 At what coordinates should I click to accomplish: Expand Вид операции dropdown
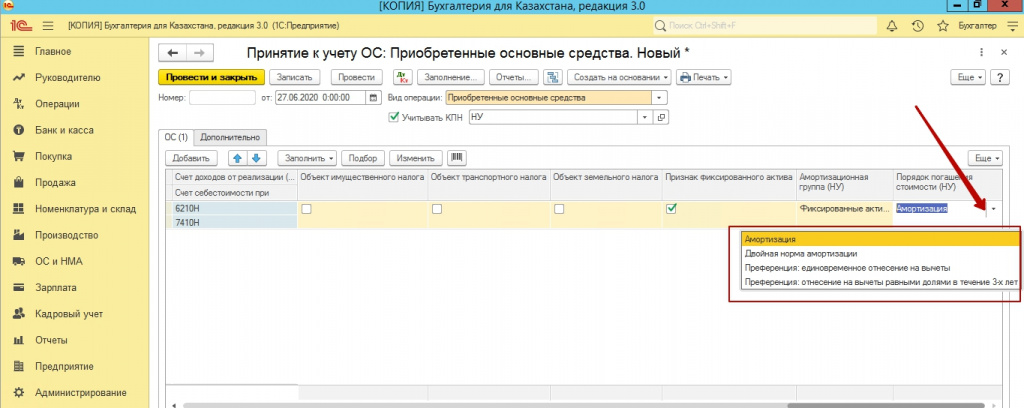pyautogui.click(x=660, y=98)
